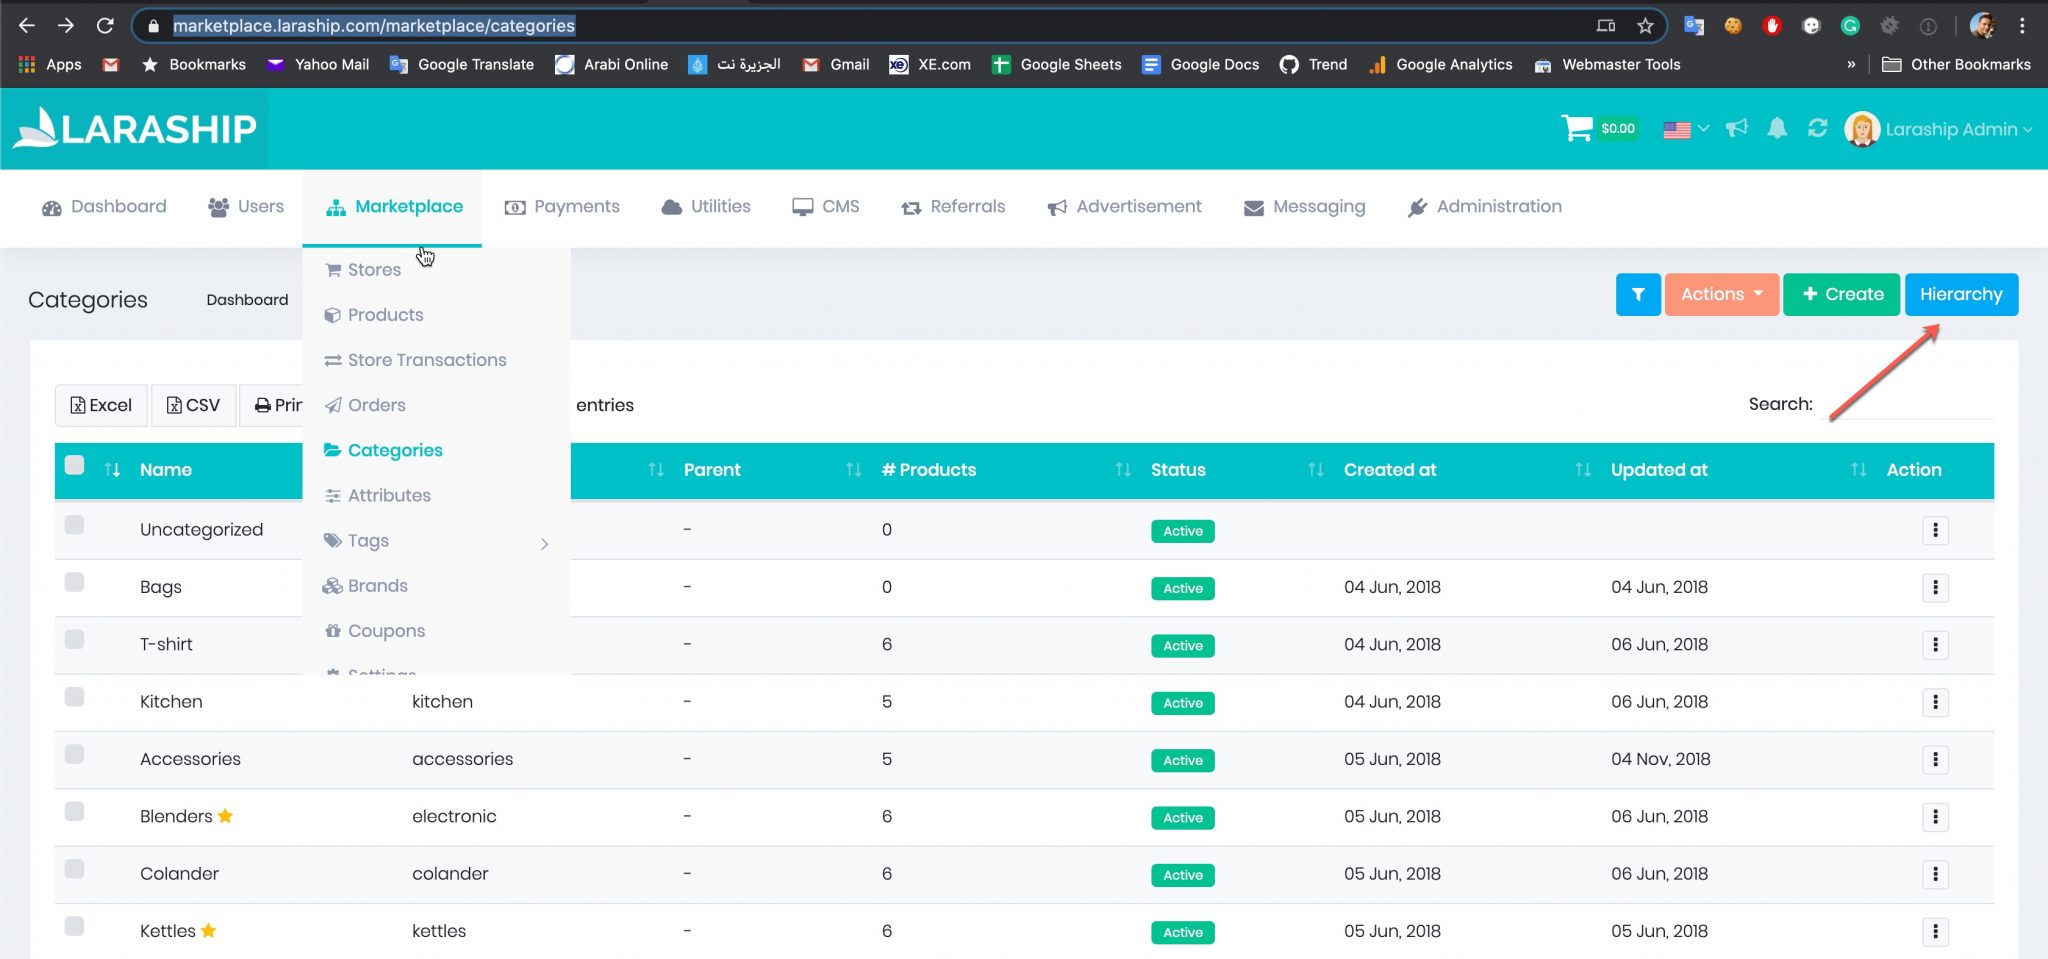Check the Uncategorized row checkbox

[74, 525]
